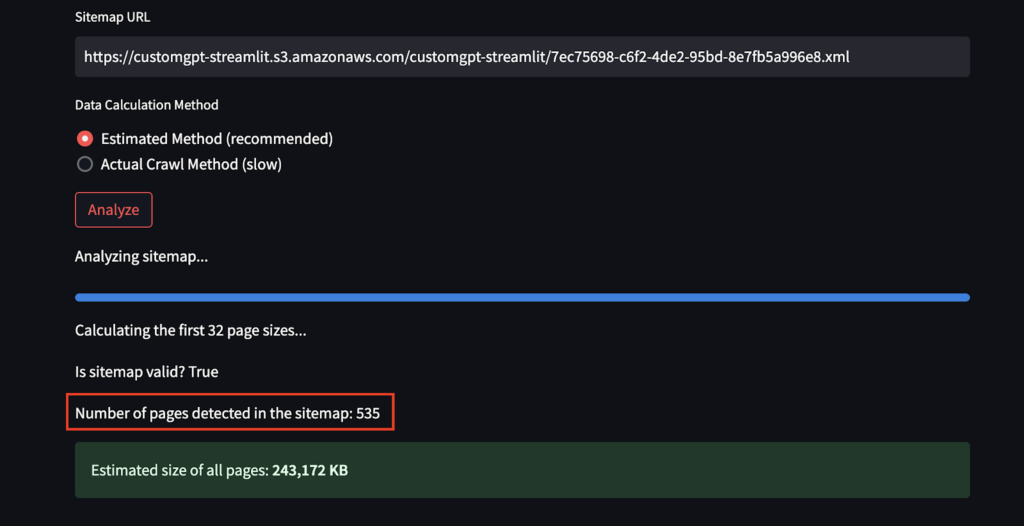Image resolution: width=1024 pixels, height=526 pixels.
Task: Click the "https://" start of the sitemap URL
Action: [x=103, y=57]
